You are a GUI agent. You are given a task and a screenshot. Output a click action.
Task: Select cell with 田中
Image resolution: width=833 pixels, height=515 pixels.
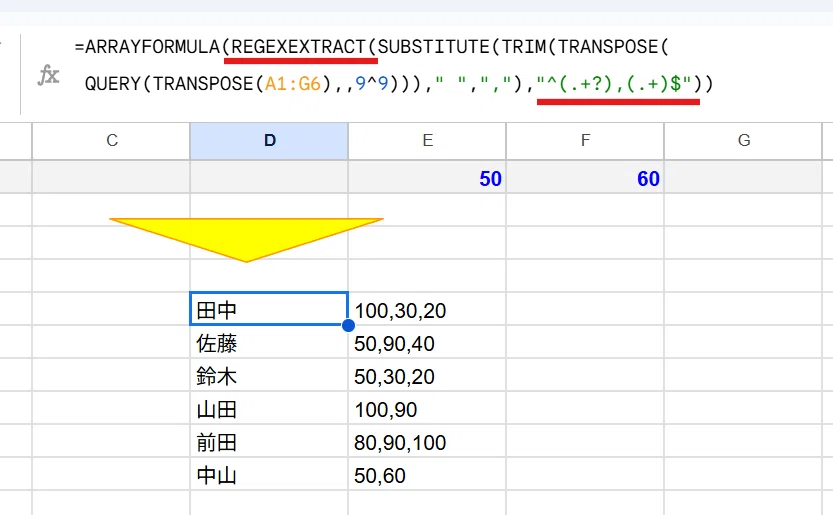coord(269,309)
